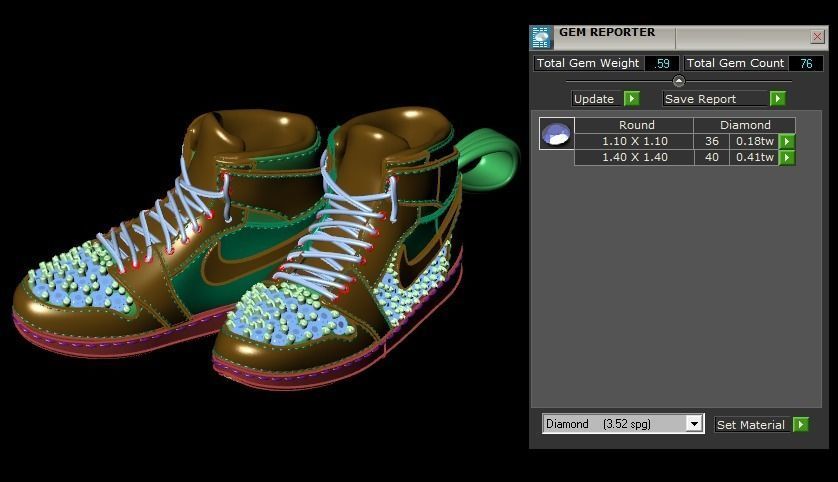Click the 0.18tw weight cell
The image size is (838, 482).
[754, 141]
